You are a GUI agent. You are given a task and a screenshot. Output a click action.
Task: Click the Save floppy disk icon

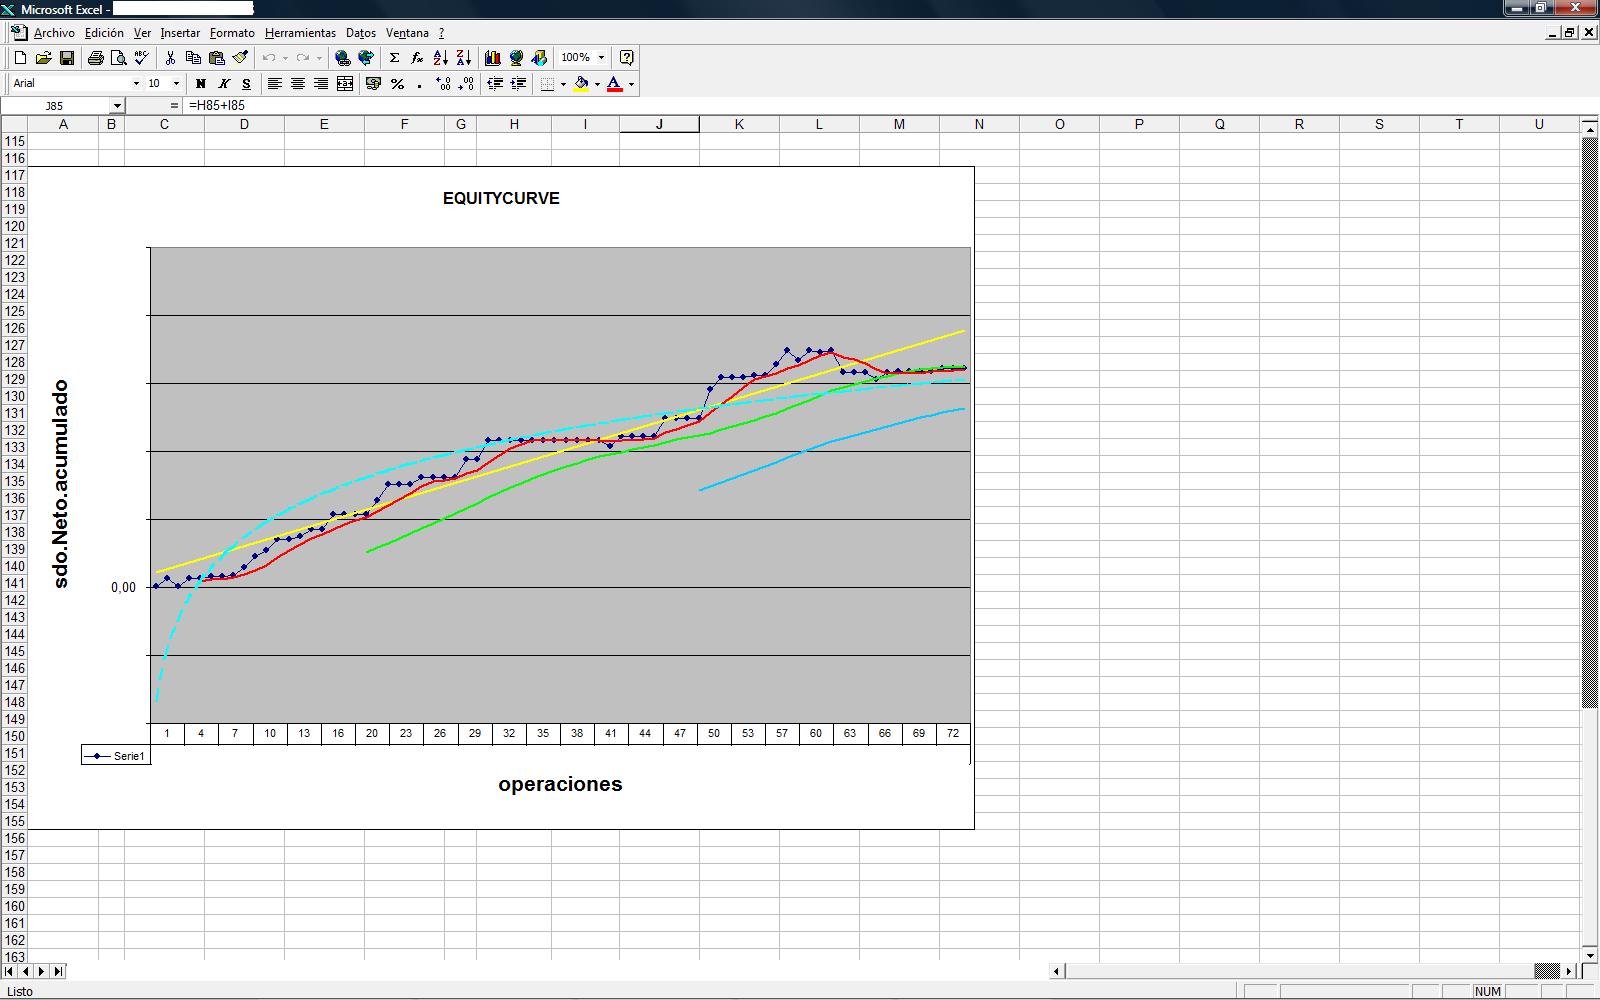click(67, 58)
